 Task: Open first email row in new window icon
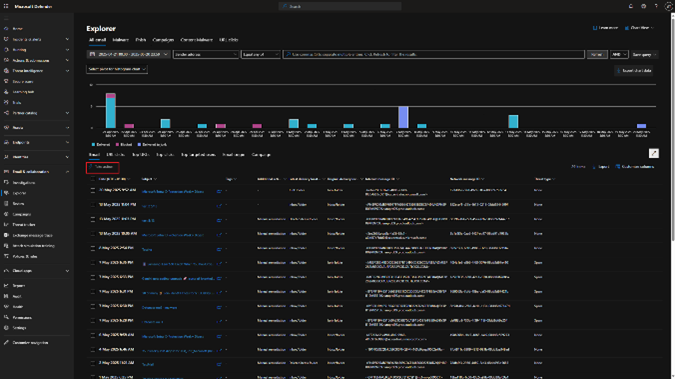[219, 191]
